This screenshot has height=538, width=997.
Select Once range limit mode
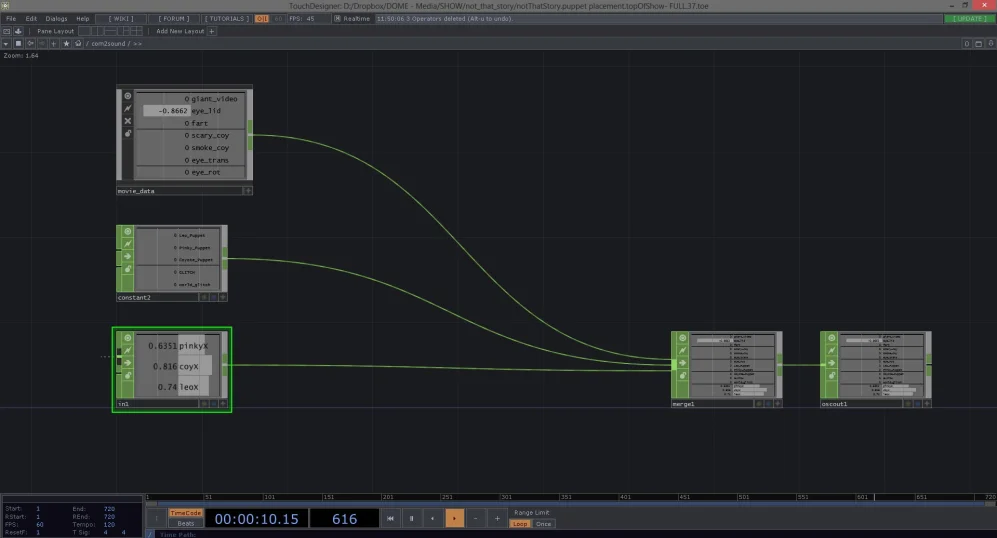(x=543, y=523)
